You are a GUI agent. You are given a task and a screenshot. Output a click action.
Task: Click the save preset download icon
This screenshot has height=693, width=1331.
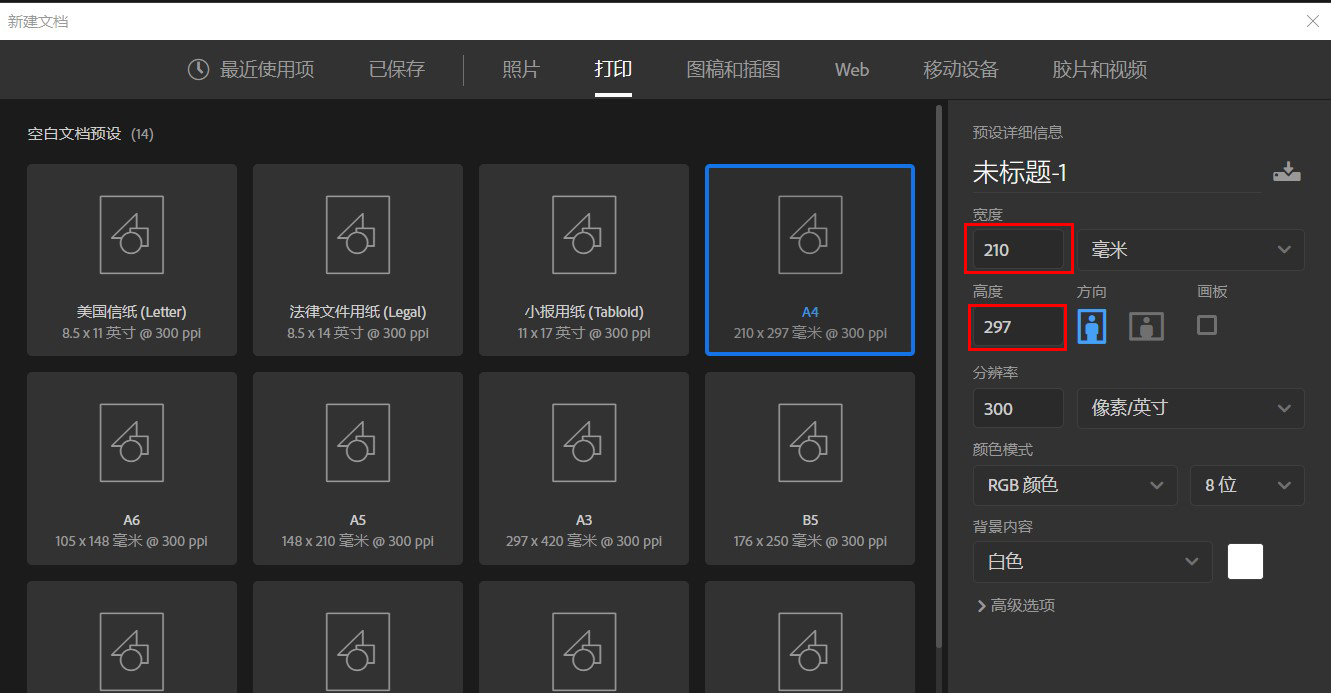[x=1287, y=171]
